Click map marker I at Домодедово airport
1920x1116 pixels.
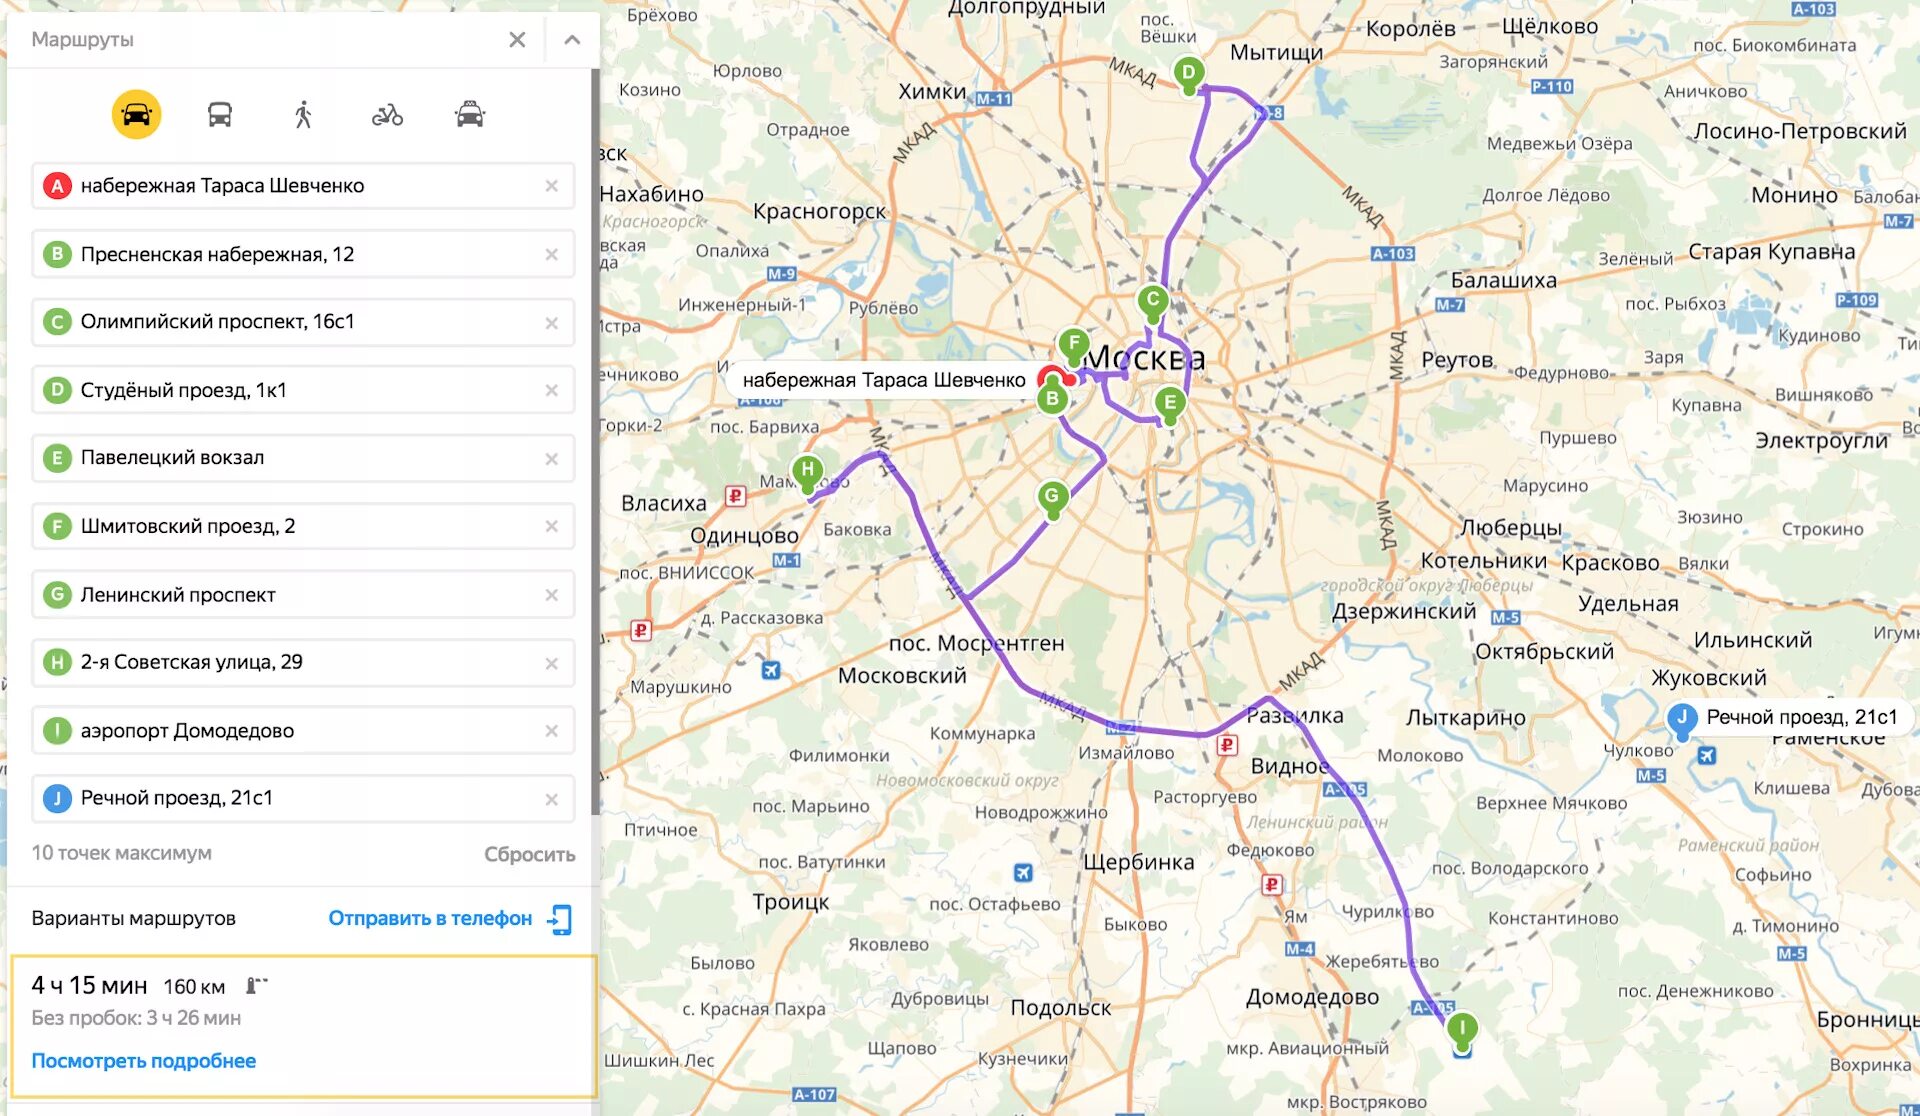1462,1028
